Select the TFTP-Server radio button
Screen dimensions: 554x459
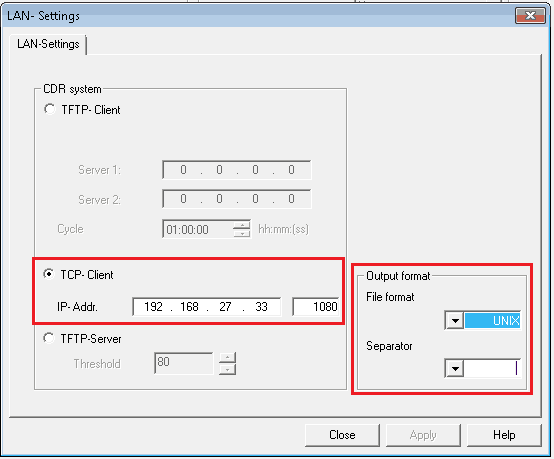point(49,338)
